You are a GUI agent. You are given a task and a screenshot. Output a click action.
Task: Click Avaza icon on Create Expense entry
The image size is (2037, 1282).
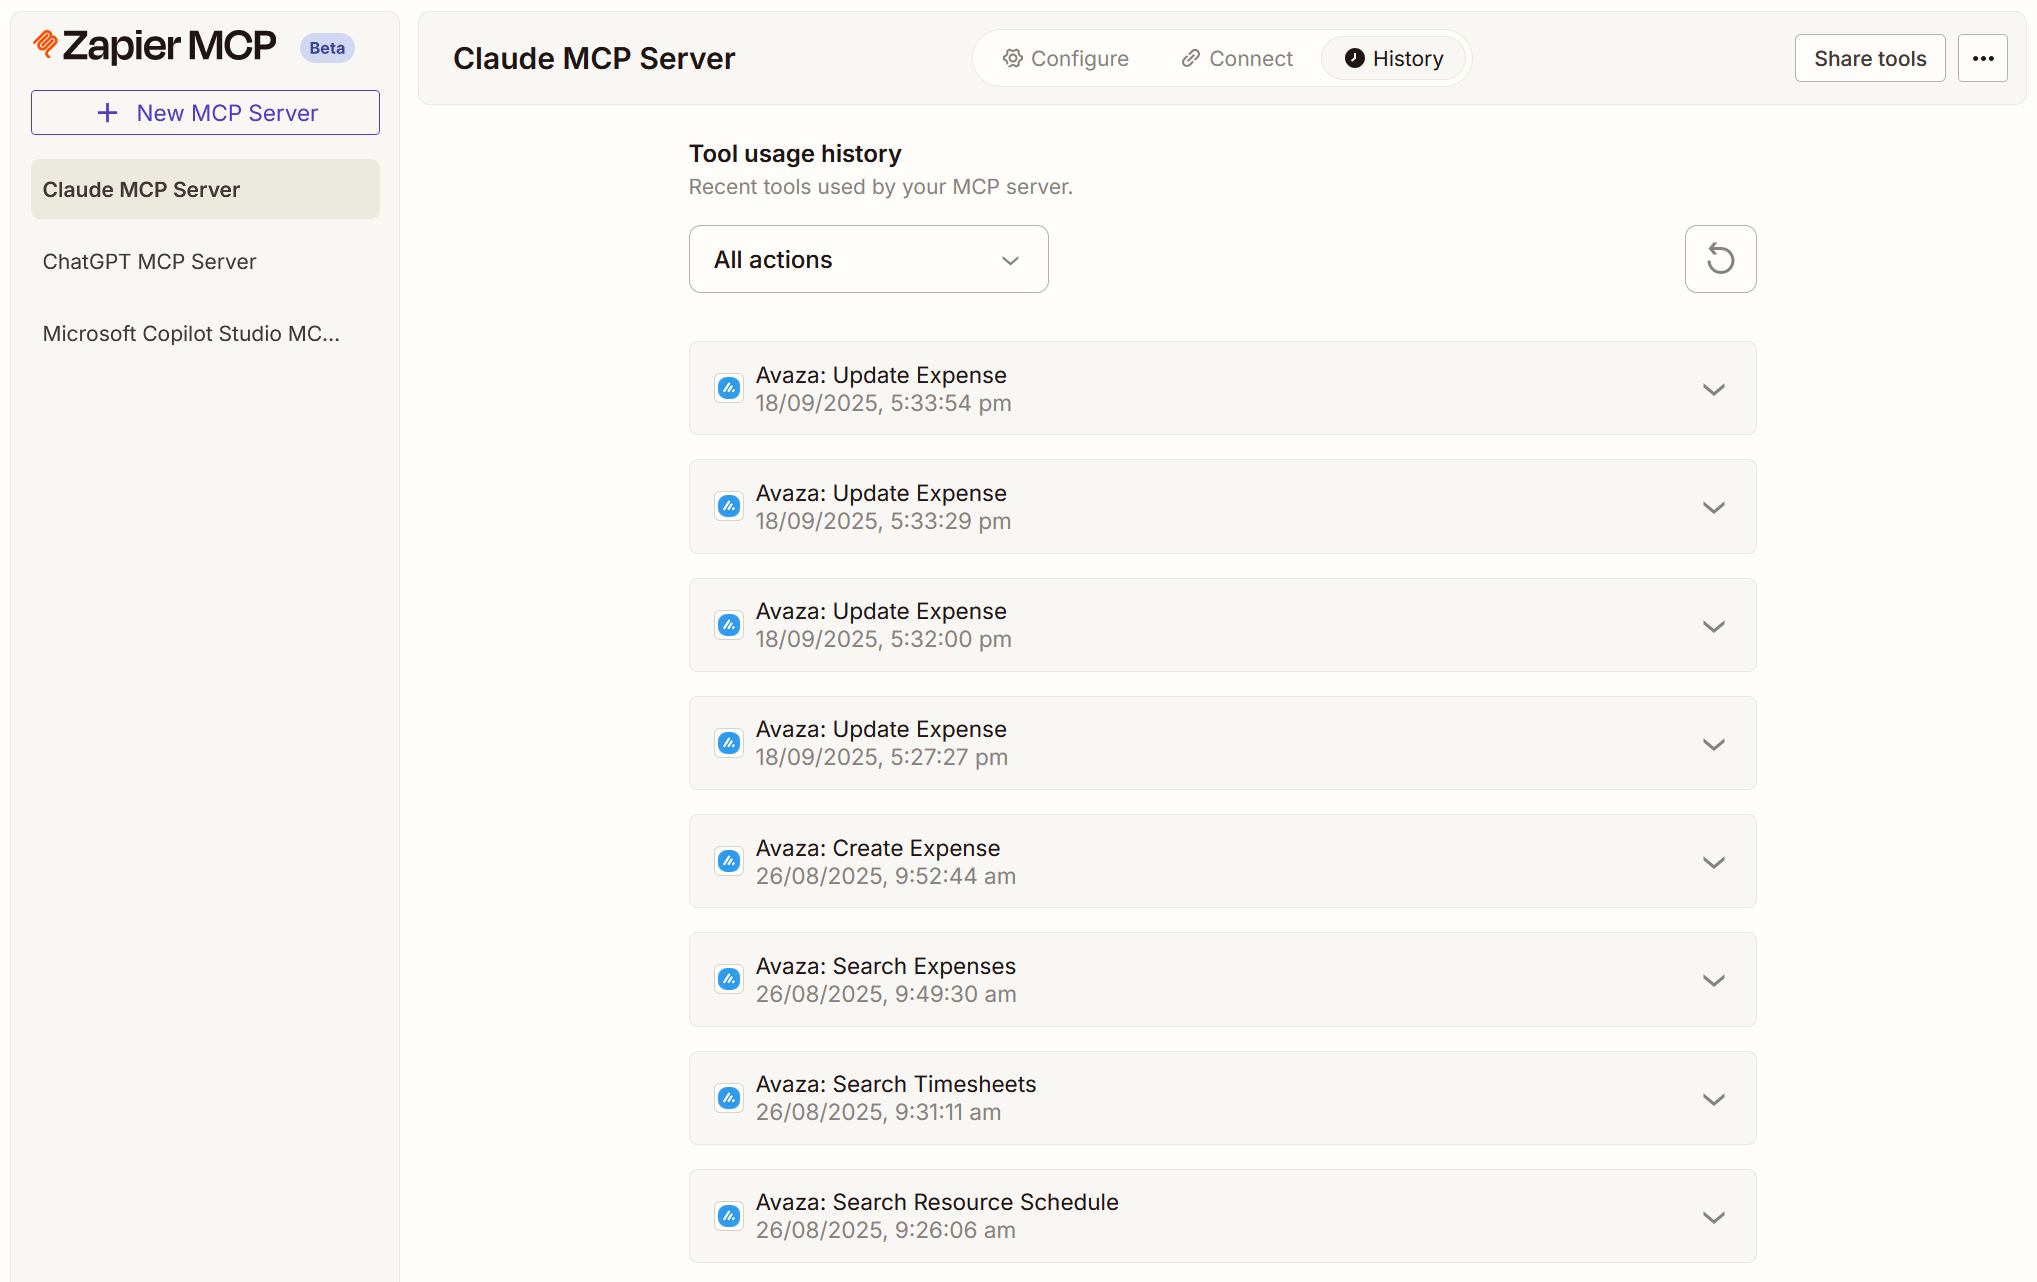point(729,861)
